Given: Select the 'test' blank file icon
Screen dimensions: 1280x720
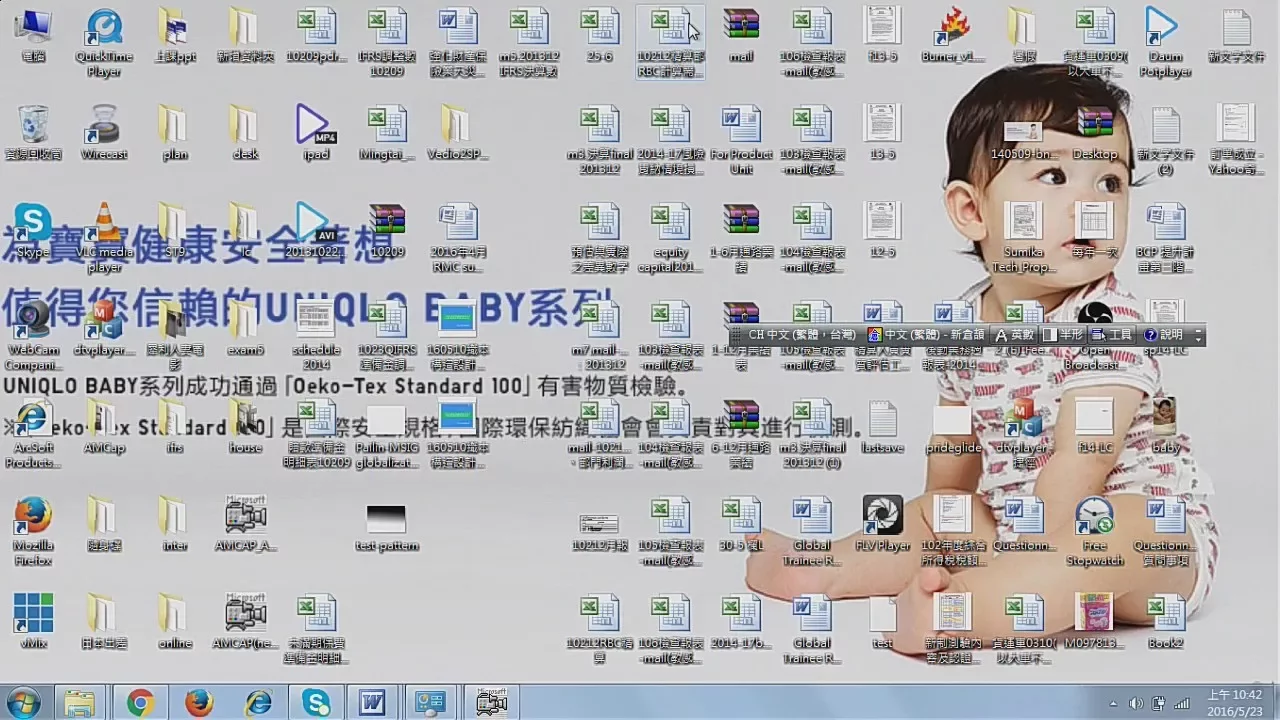Looking at the screenshot, I should coord(882,620).
